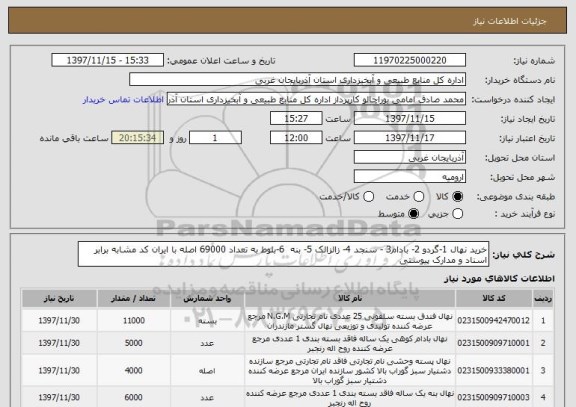The height and width of the screenshot is (407, 576).
Task: Click the نهال بادام کوهی product name cell
Action: coord(350,343)
